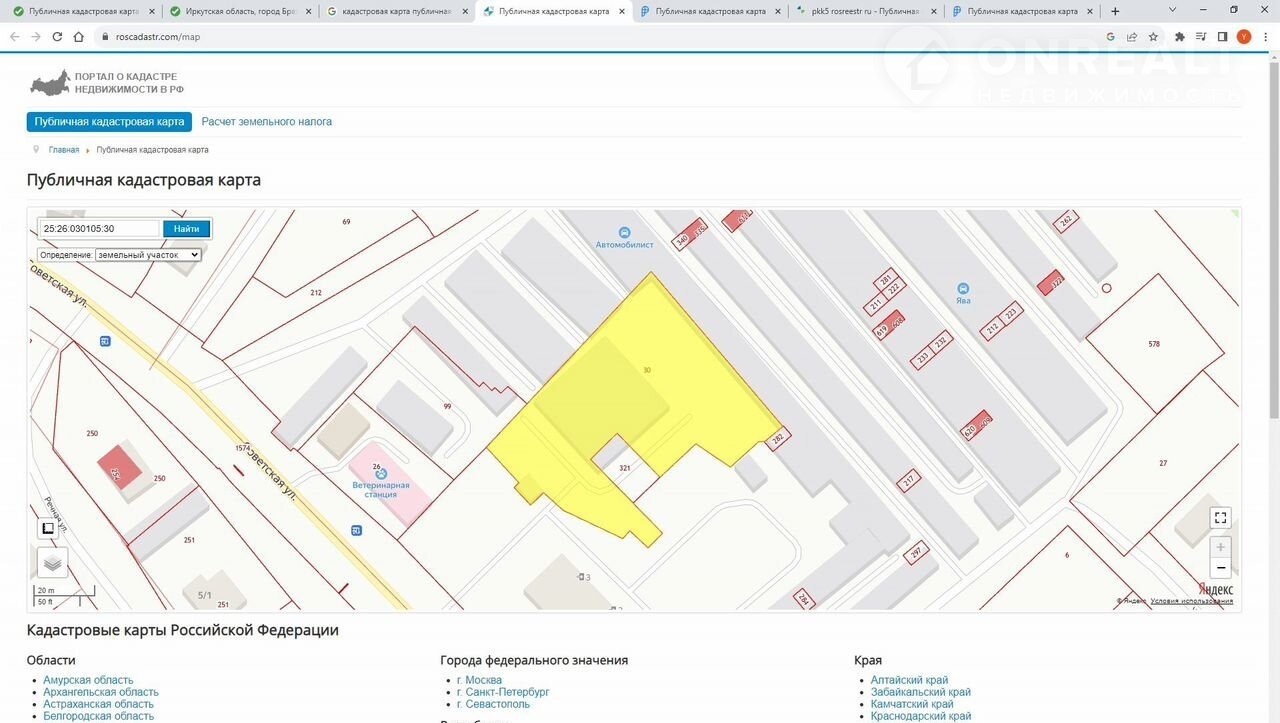
Task: Zoom in the map with plus button
Action: (x=1220, y=547)
